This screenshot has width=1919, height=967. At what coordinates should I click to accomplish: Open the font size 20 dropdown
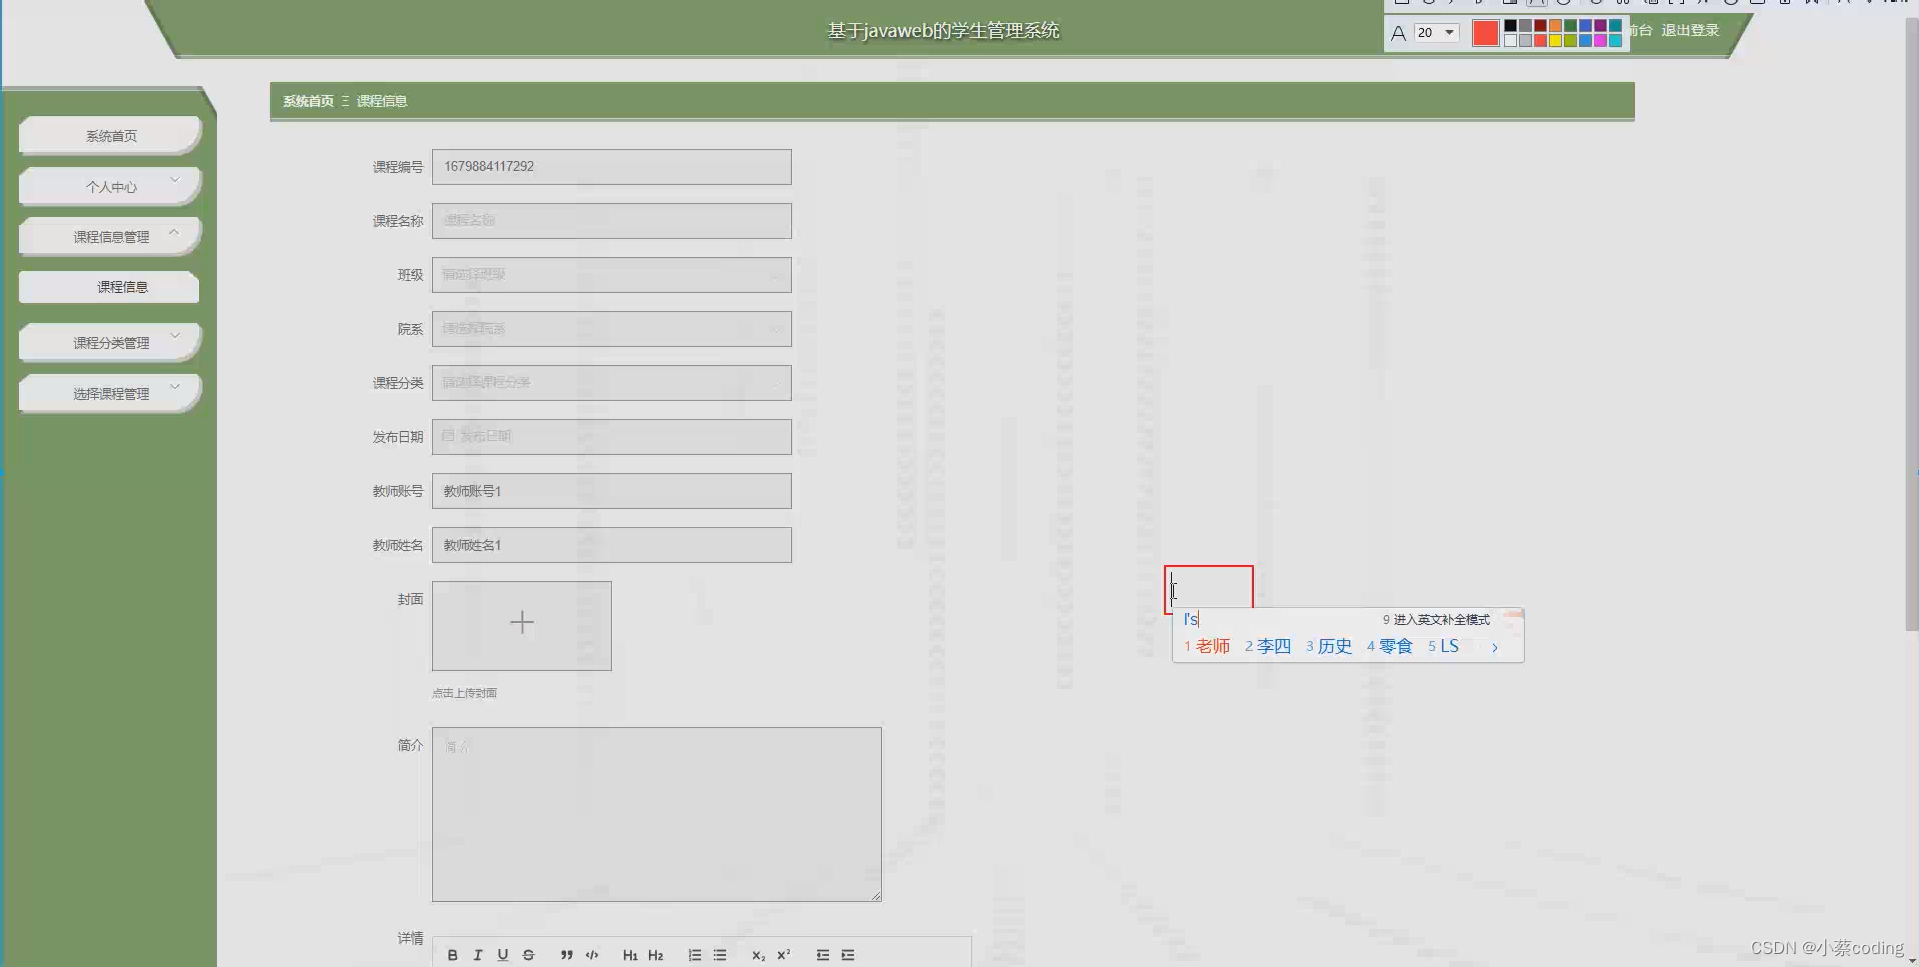click(x=1437, y=33)
